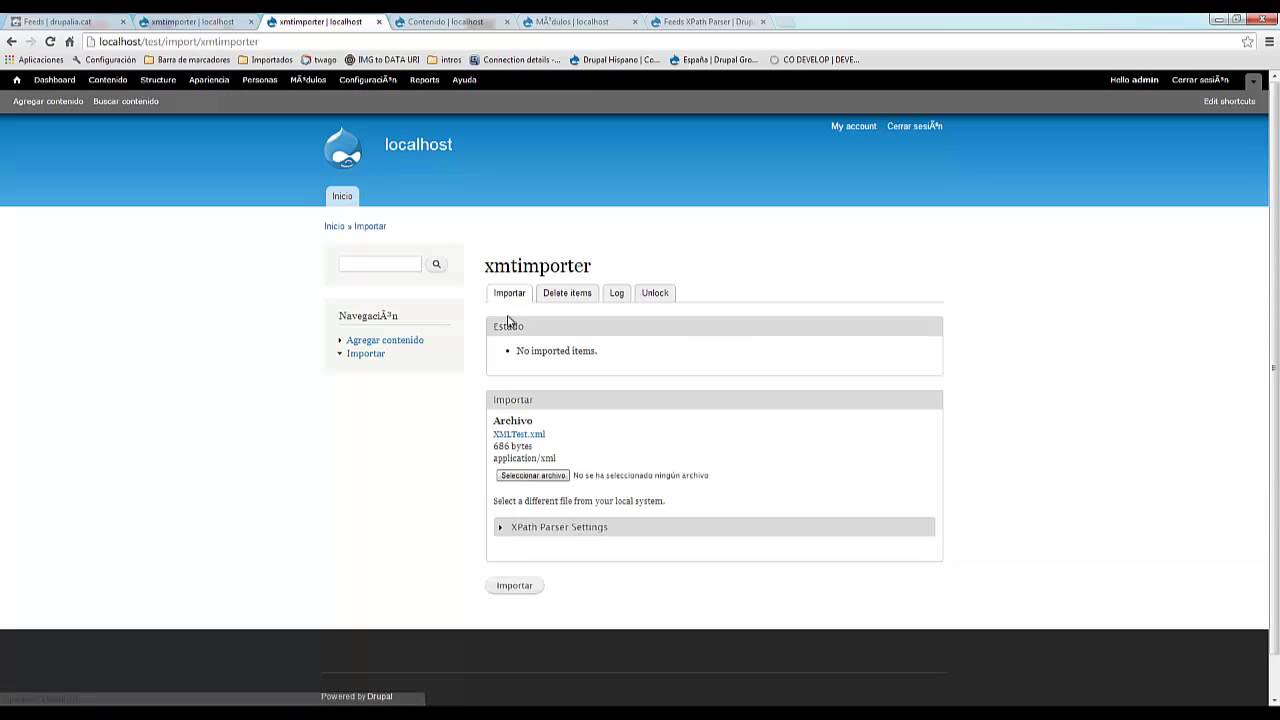This screenshot has width=1280, height=720.
Task: Open the CO DEVELOP bookmark
Action: point(814,60)
